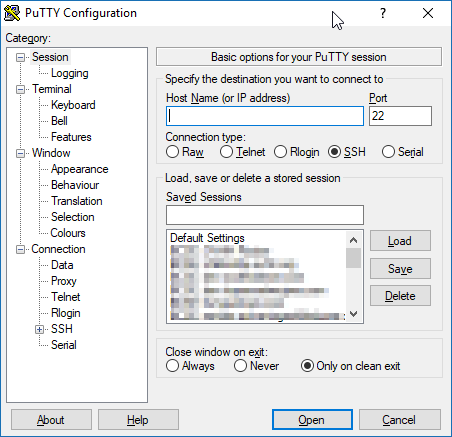Collapse the Connection tree node
Image resolution: width=452 pixels, height=437 pixels.
(x=20, y=249)
